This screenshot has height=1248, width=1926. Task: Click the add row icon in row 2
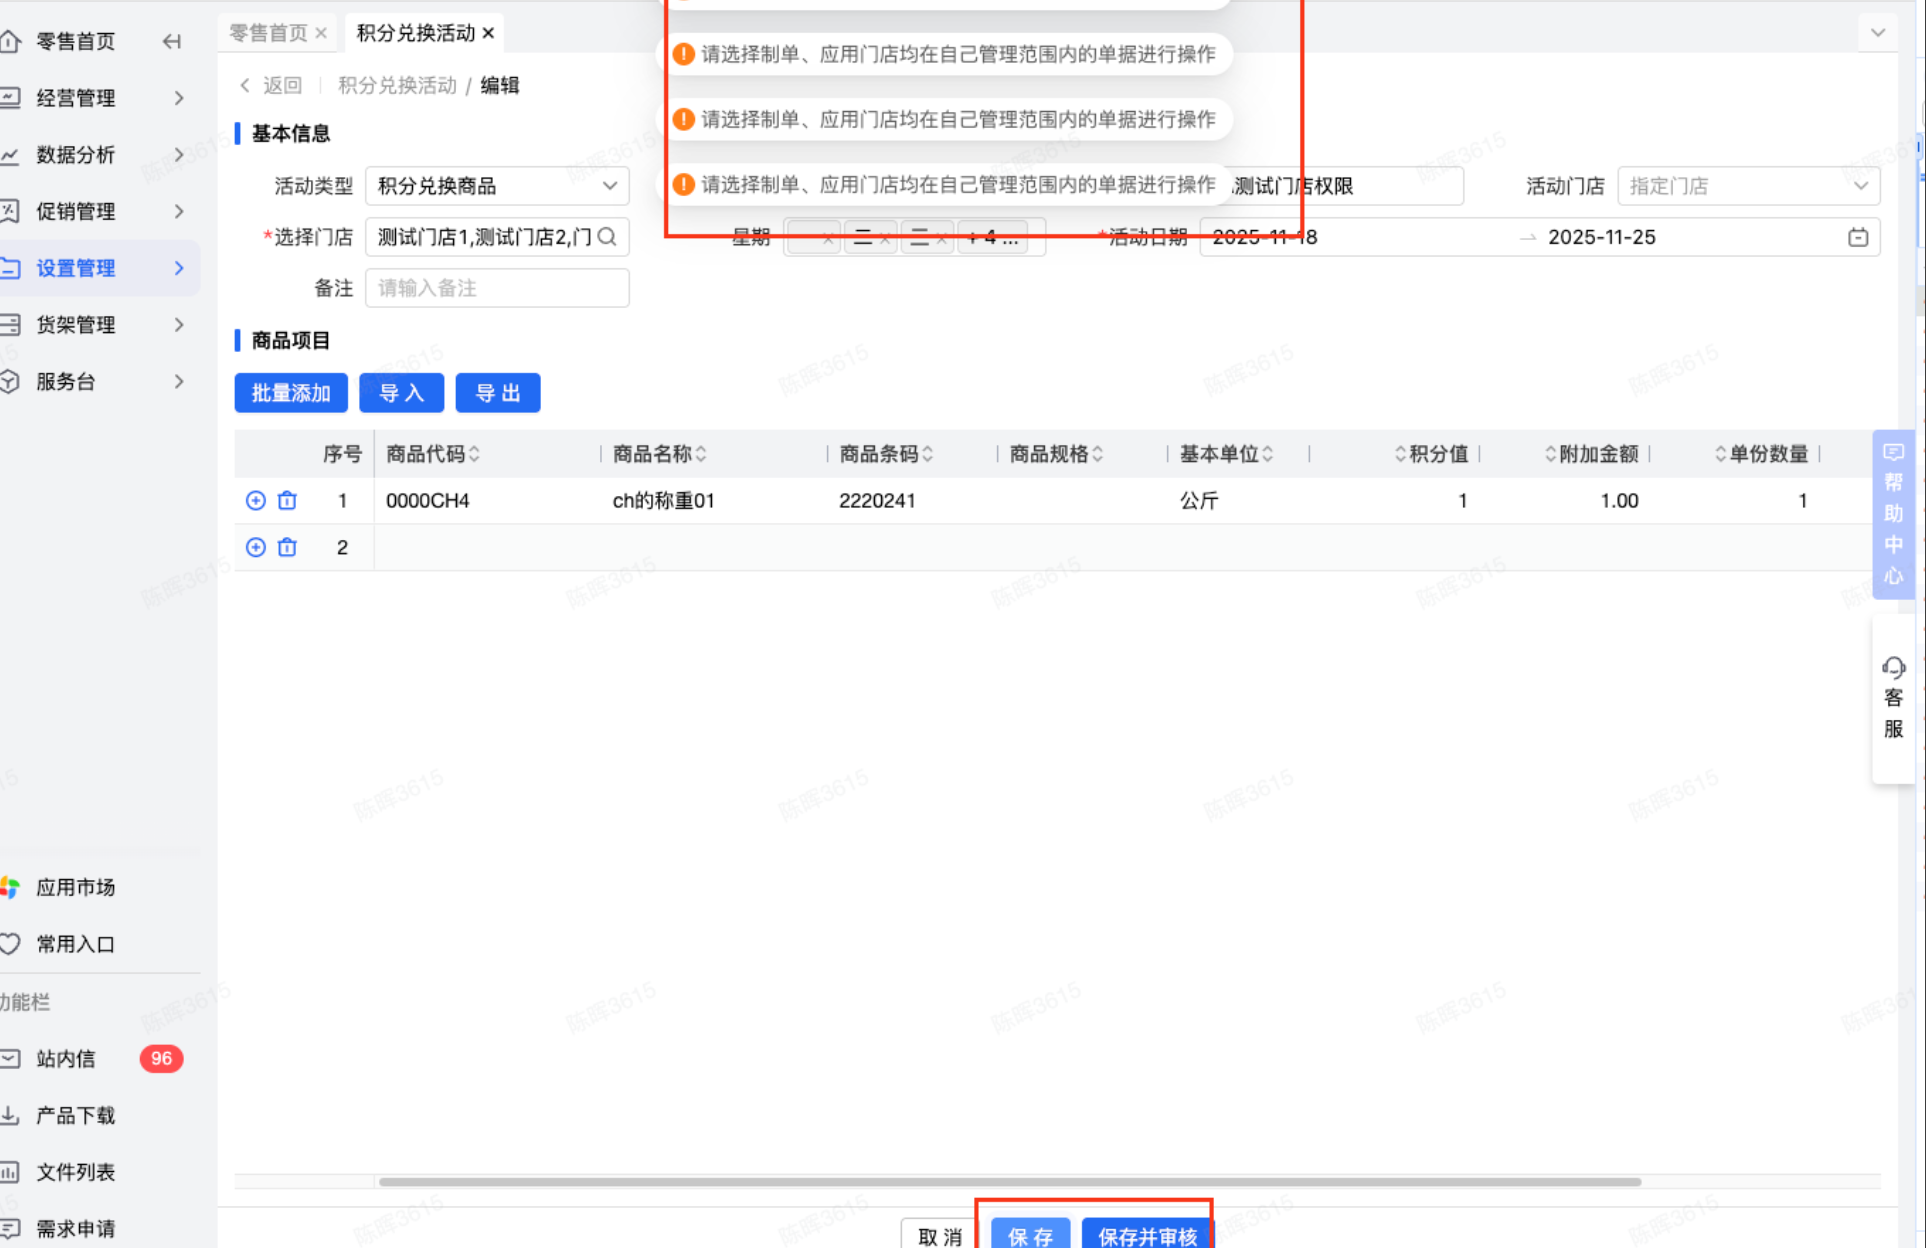coord(255,547)
